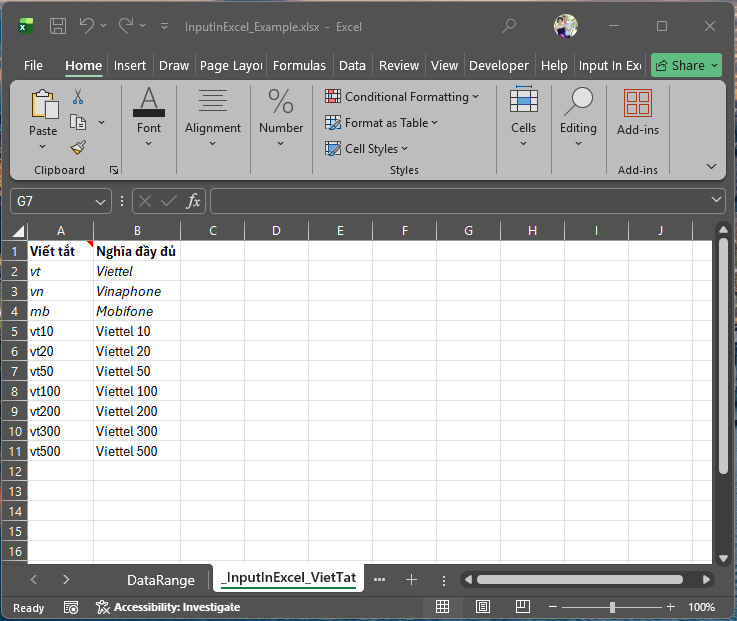The height and width of the screenshot is (621, 737).
Task: Switch to the Insert tab
Action: (x=130, y=65)
